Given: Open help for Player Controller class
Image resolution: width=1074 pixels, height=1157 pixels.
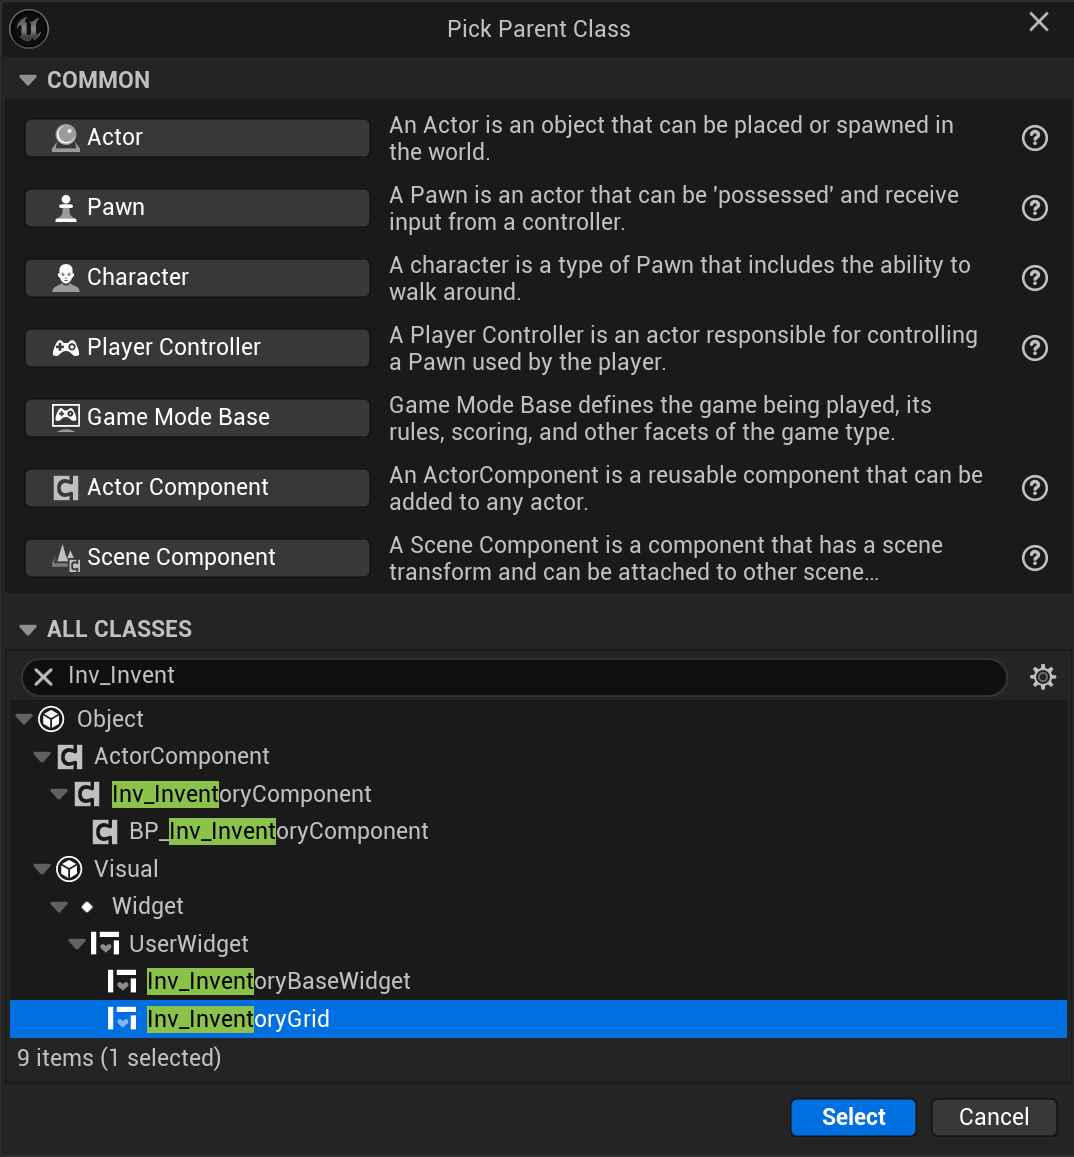Looking at the screenshot, I should click(1035, 348).
